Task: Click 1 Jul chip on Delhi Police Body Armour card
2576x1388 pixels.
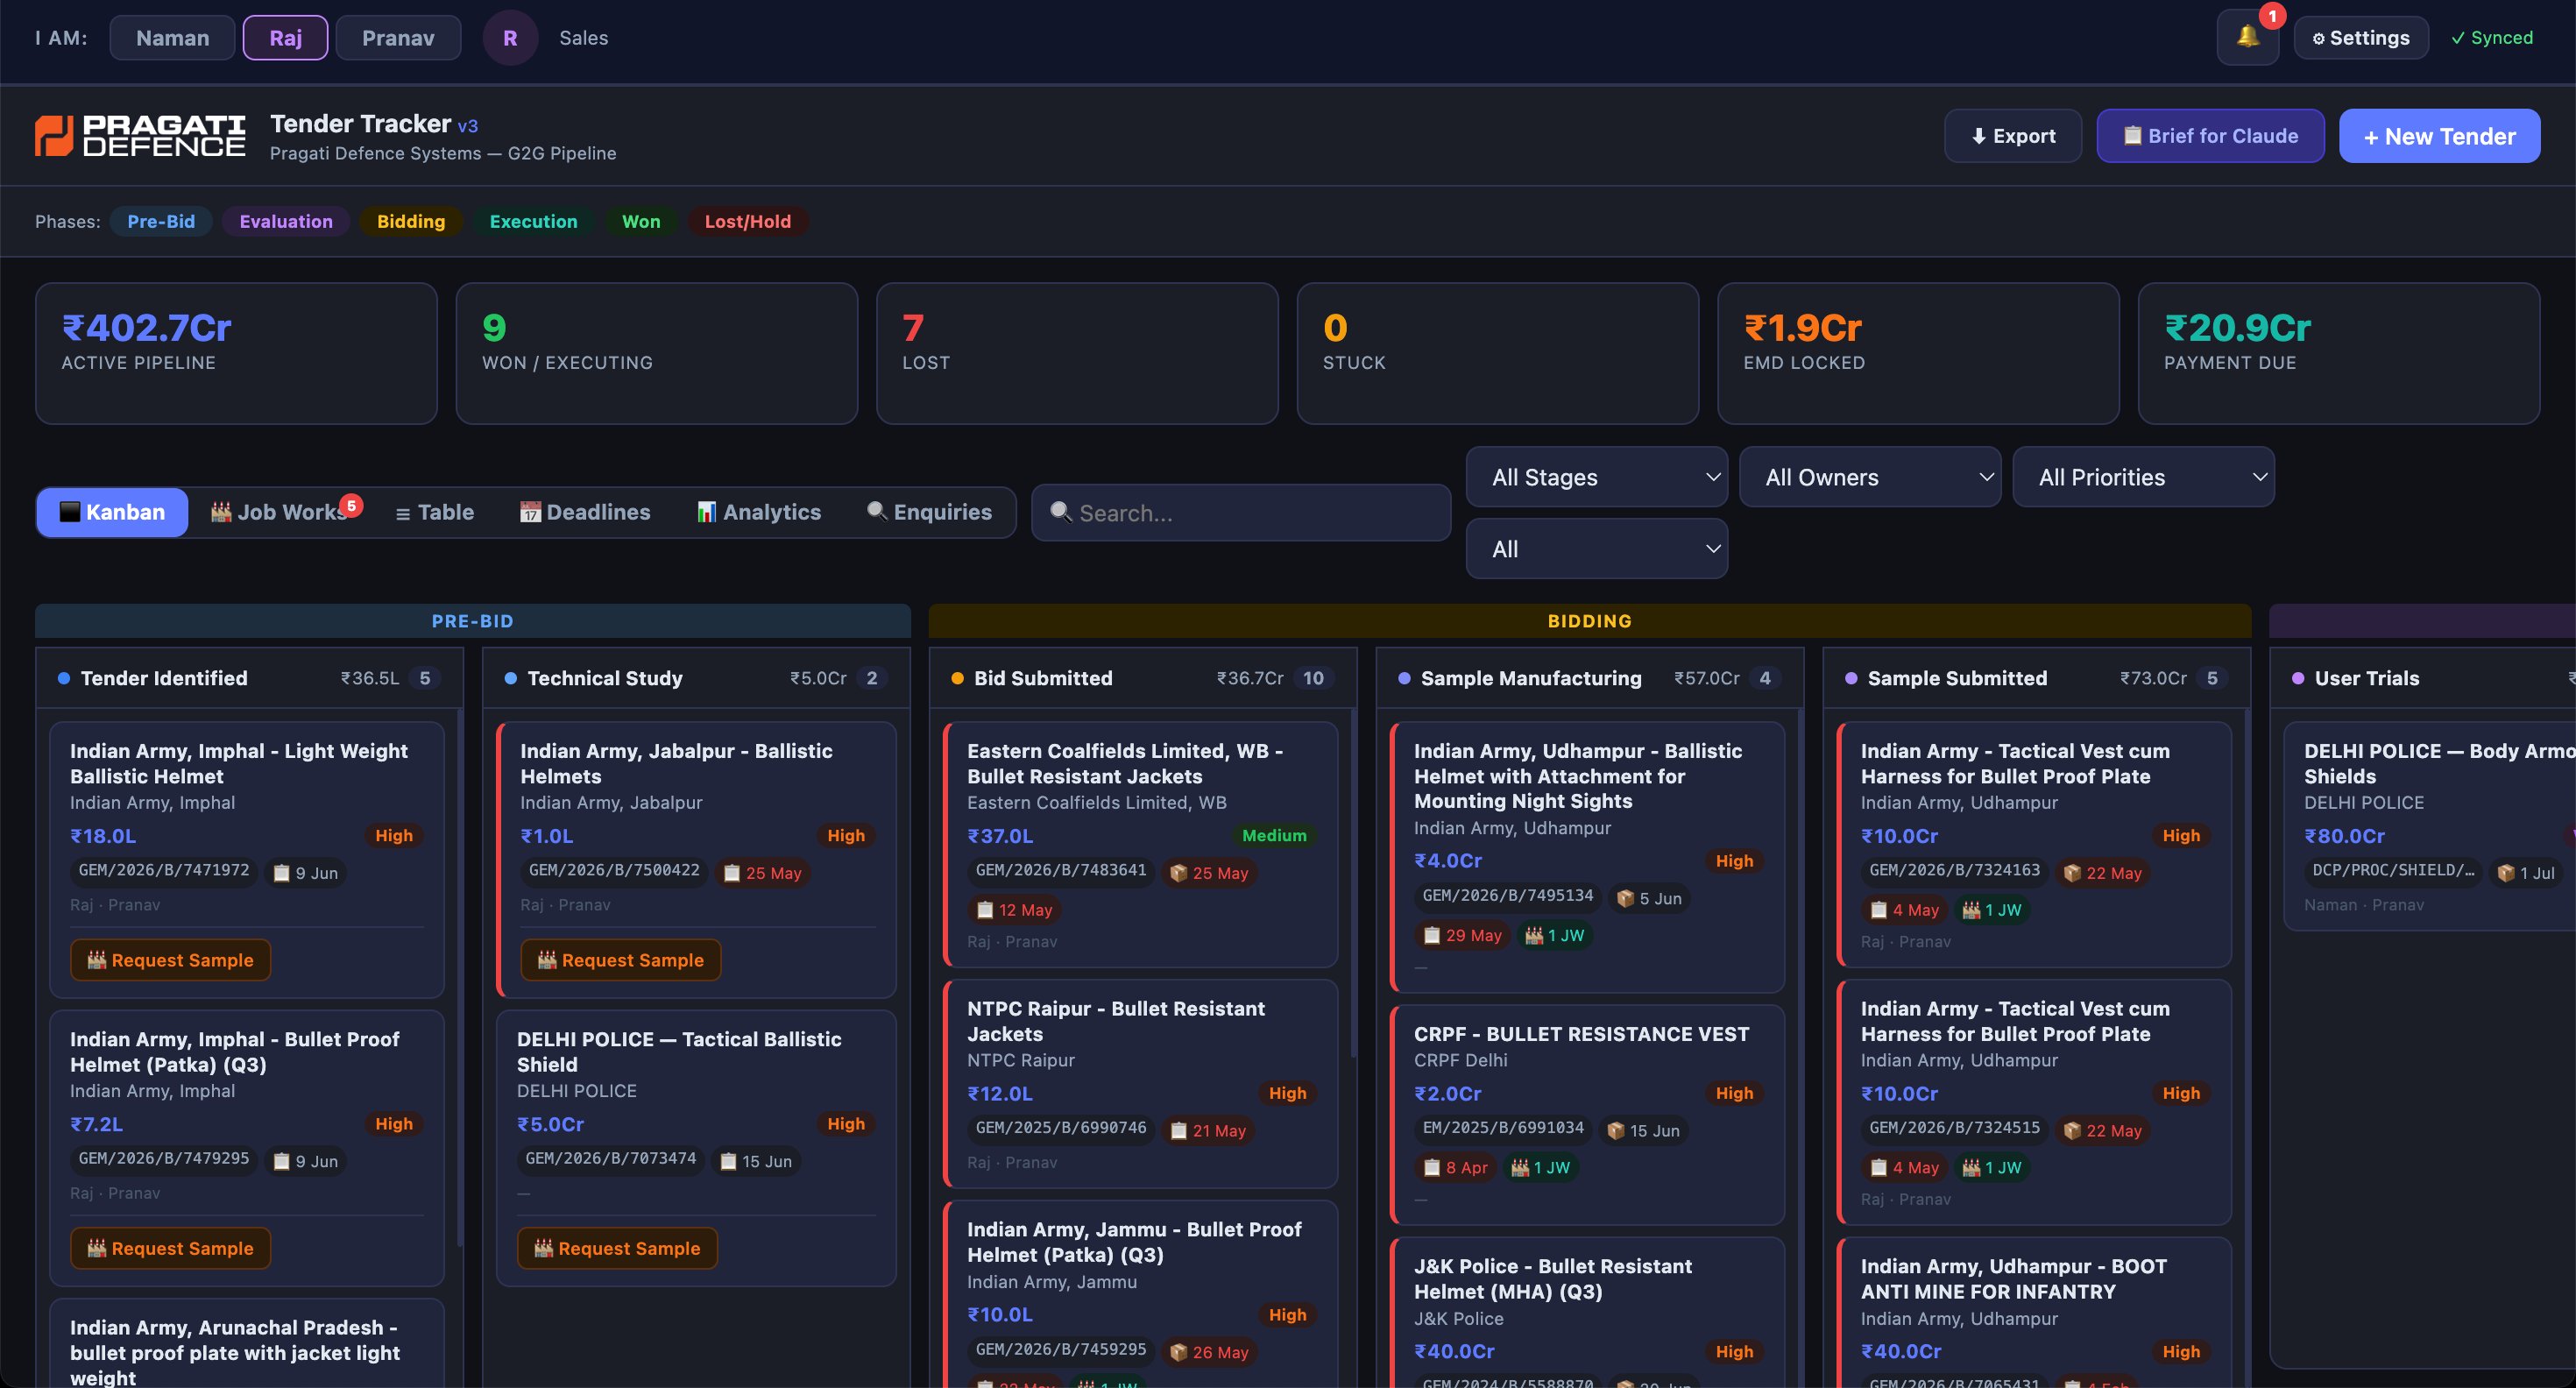Action: 2525,873
